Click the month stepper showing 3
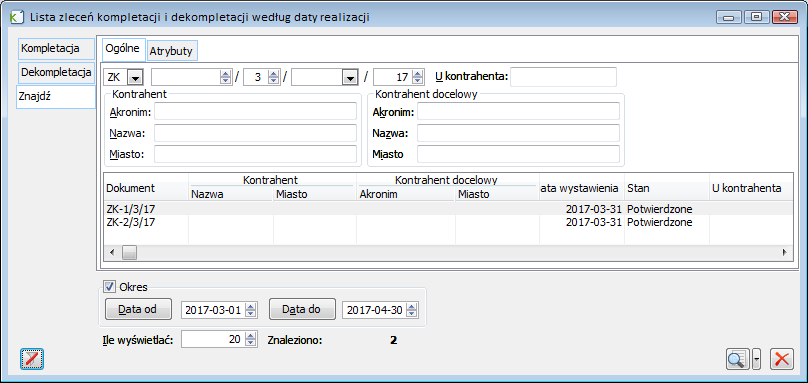 [262, 77]
